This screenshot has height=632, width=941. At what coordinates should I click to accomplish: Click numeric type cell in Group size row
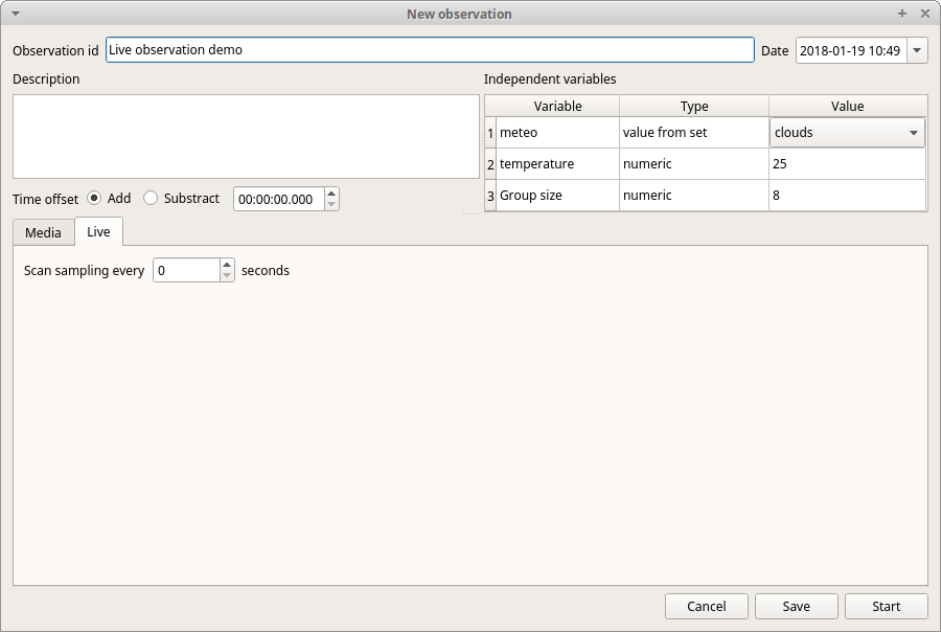point(694,195)
